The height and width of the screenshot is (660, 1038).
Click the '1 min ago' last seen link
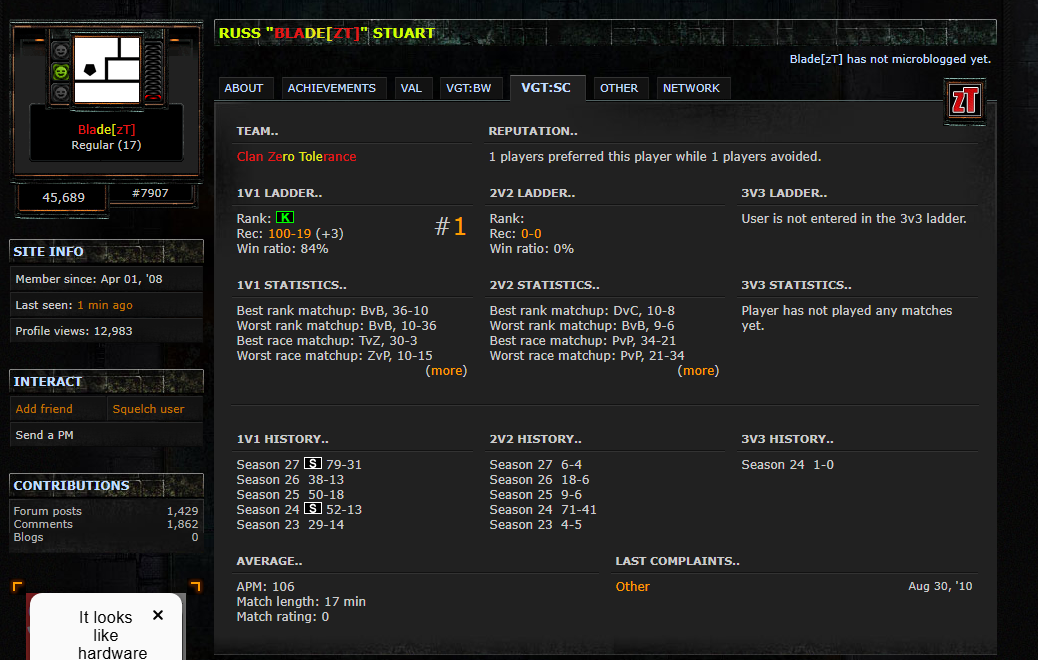[105, 305]
